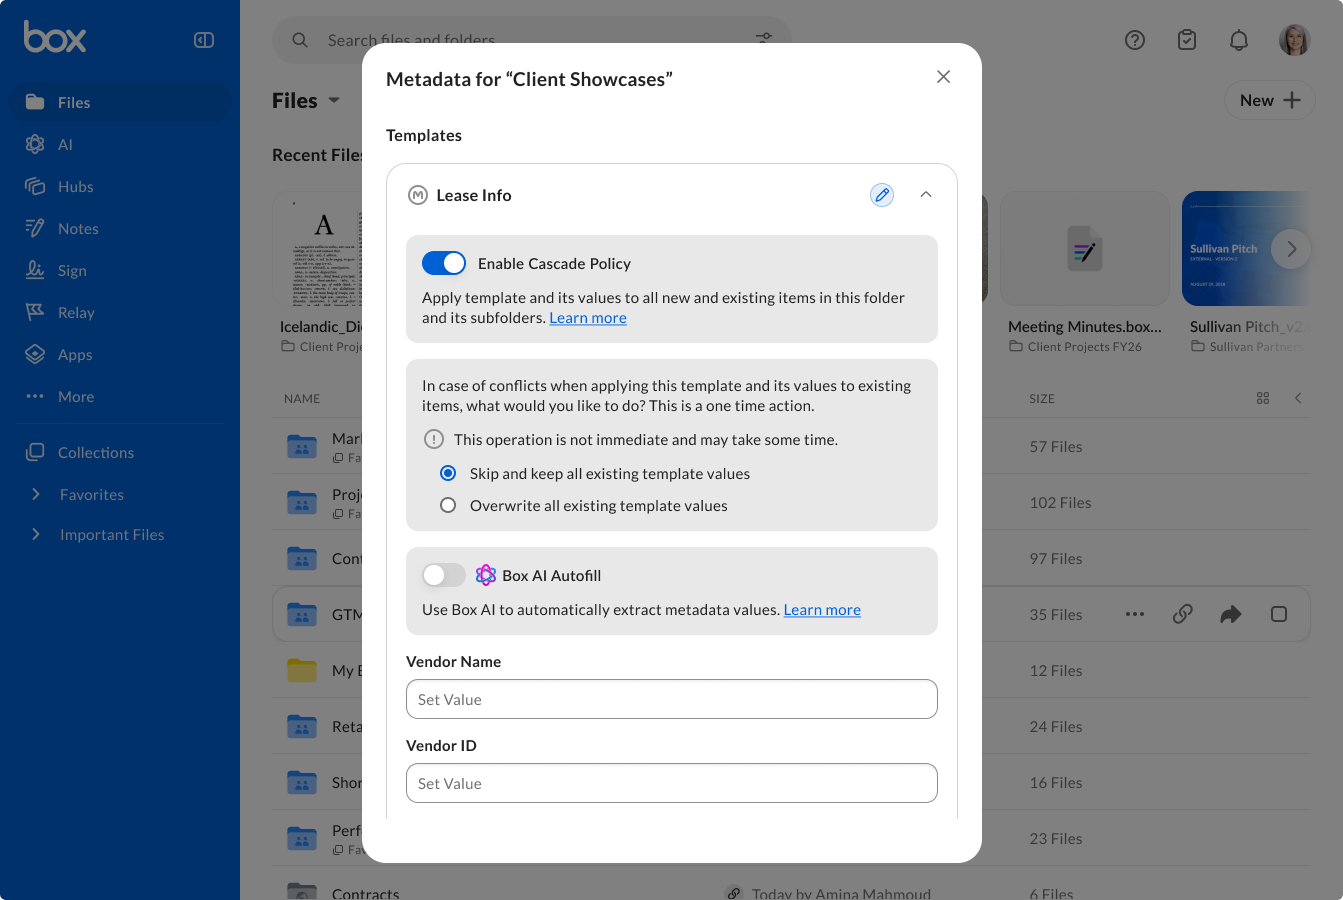Image resolution: width=1343 pixels, height=900 pixels.
Task: Open the AI section in sidebar
Action: [x=120, y=144]
